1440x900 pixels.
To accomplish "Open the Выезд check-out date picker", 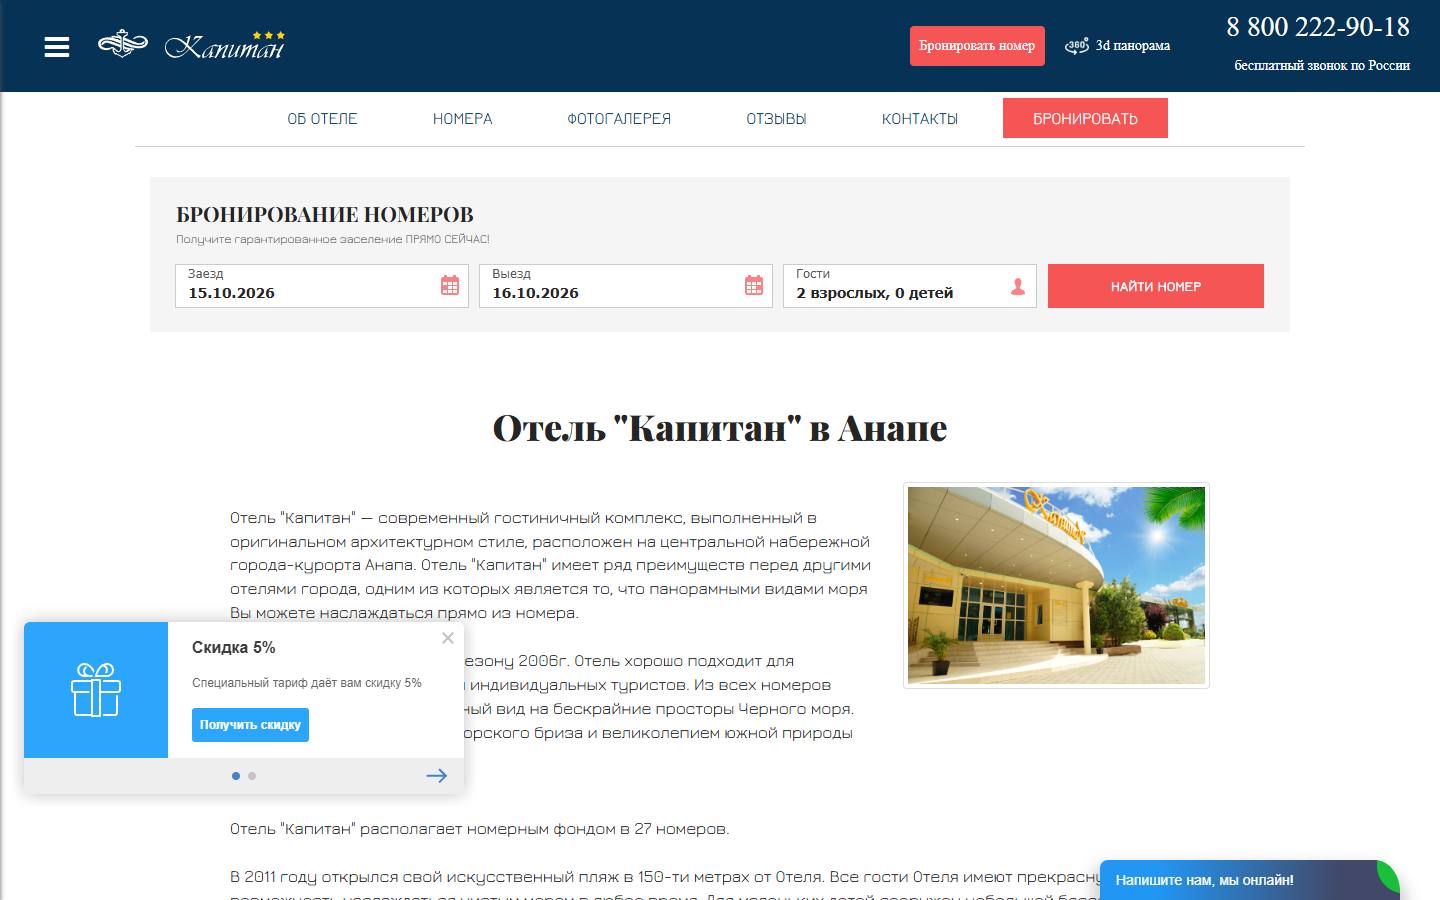I will tap(626, 286).
